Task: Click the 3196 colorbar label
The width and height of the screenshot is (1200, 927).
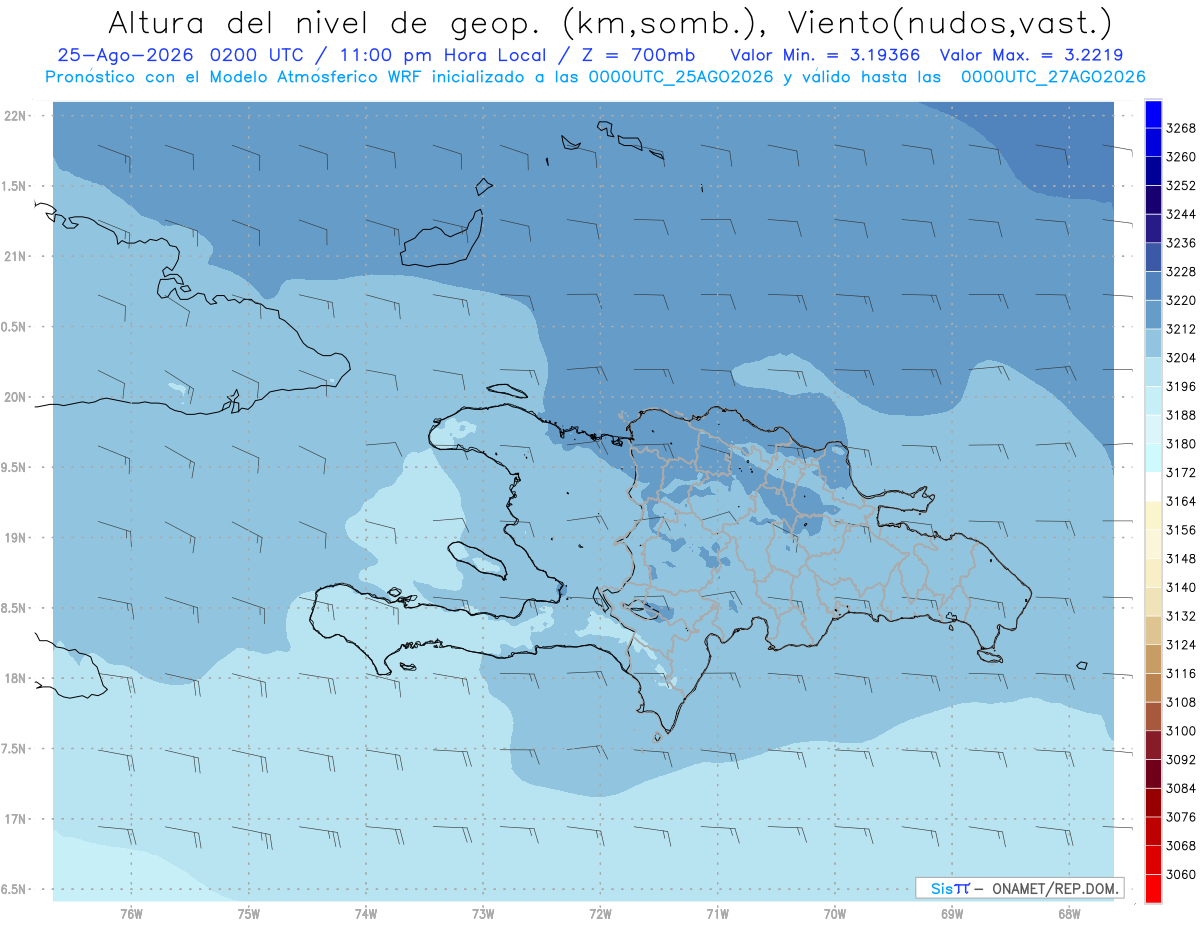Action: (x=1181, y=386)
